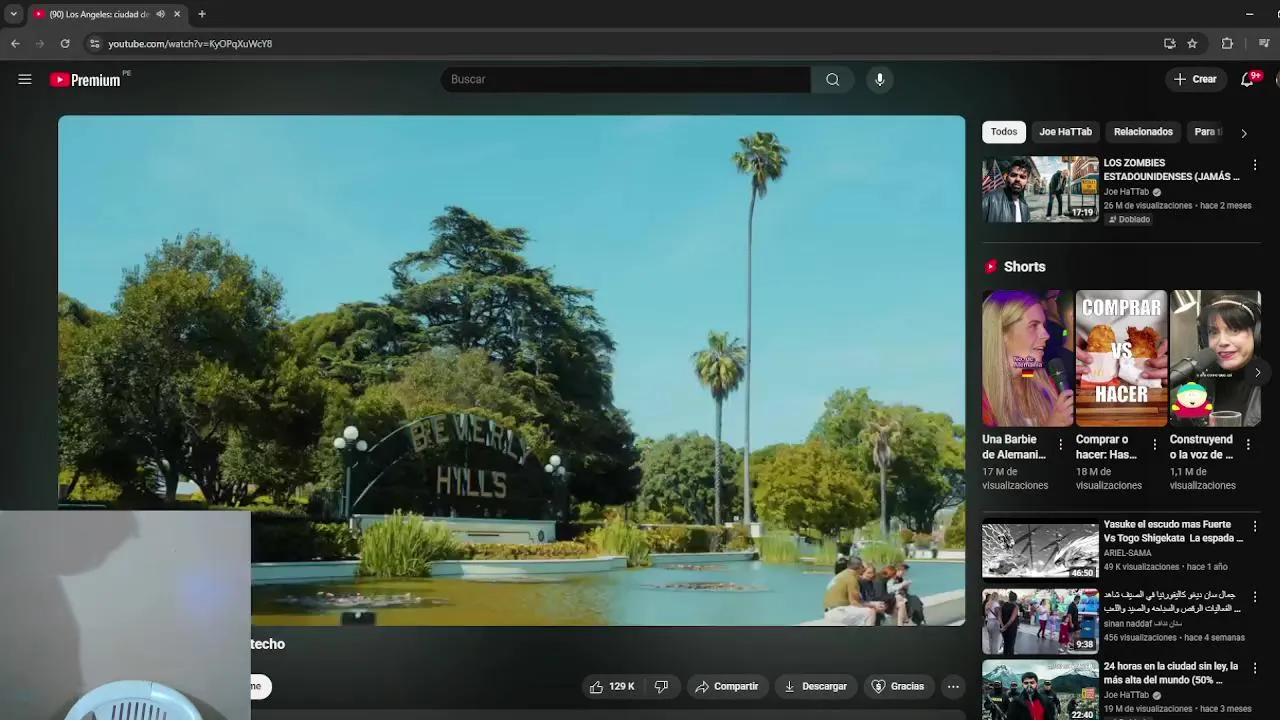Open the tab search dropdown arrow
Viewport: 1280px width, 720px height.
13,14
